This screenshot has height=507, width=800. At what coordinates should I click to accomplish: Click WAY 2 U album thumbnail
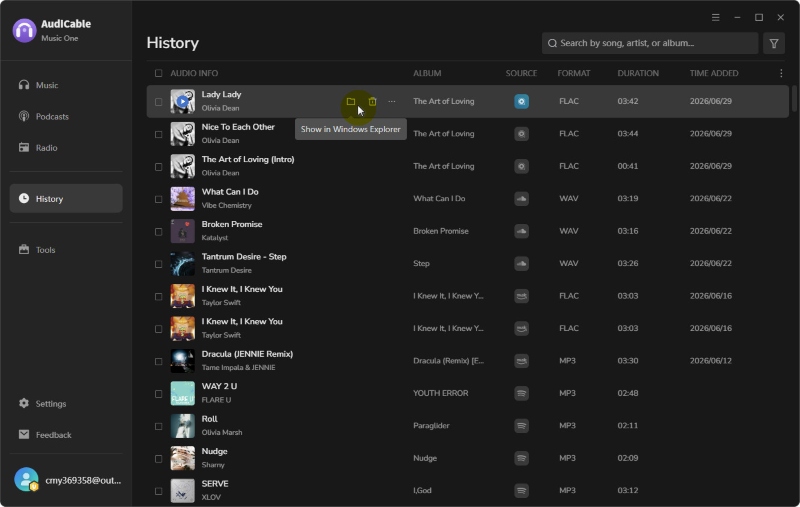coord(182,393)
